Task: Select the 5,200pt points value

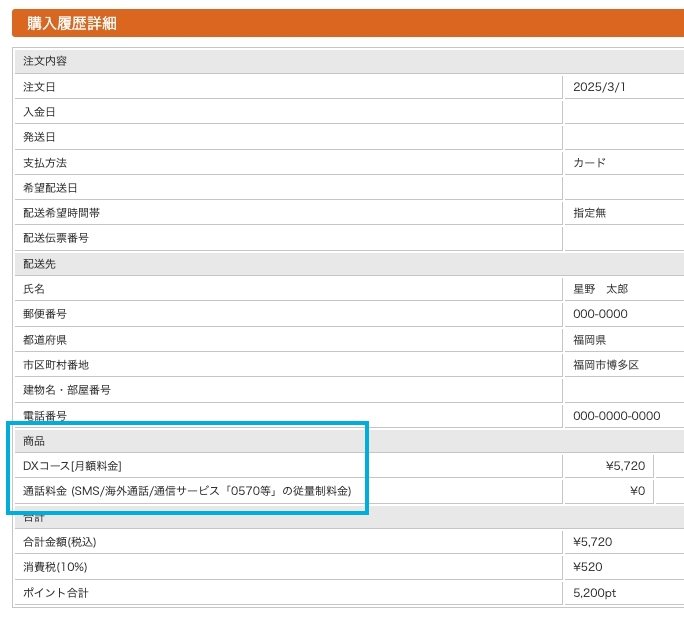Action: pos(595,593)
